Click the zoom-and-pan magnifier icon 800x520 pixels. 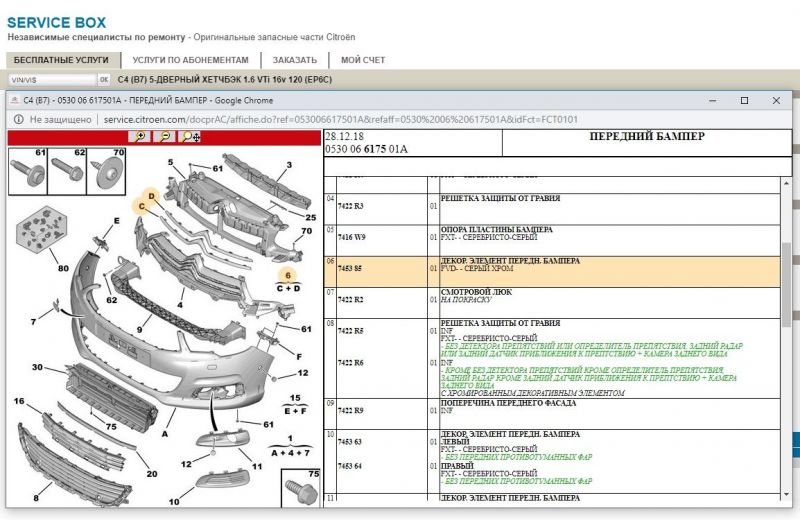coord(189,137)
